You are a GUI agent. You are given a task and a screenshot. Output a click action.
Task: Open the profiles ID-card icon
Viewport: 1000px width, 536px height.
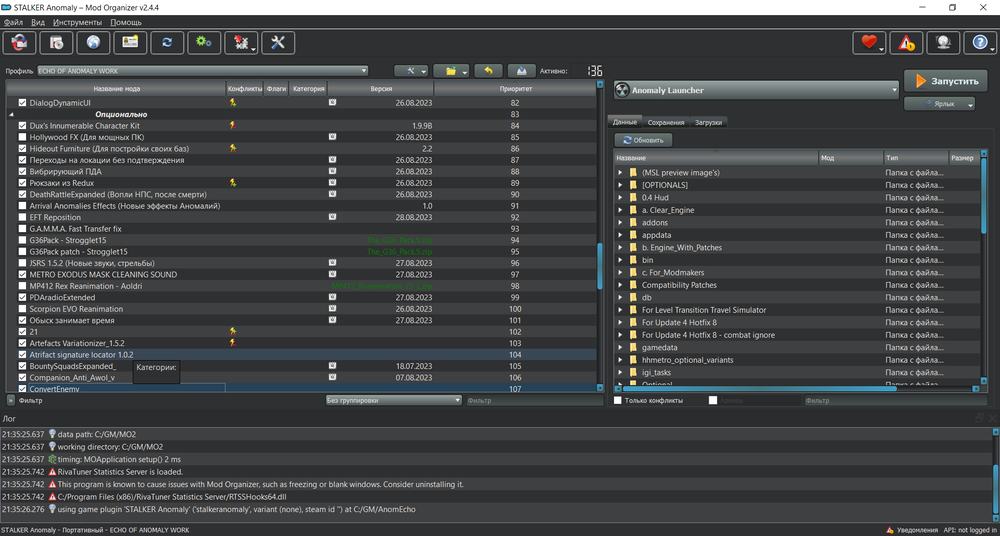(130, 42)
